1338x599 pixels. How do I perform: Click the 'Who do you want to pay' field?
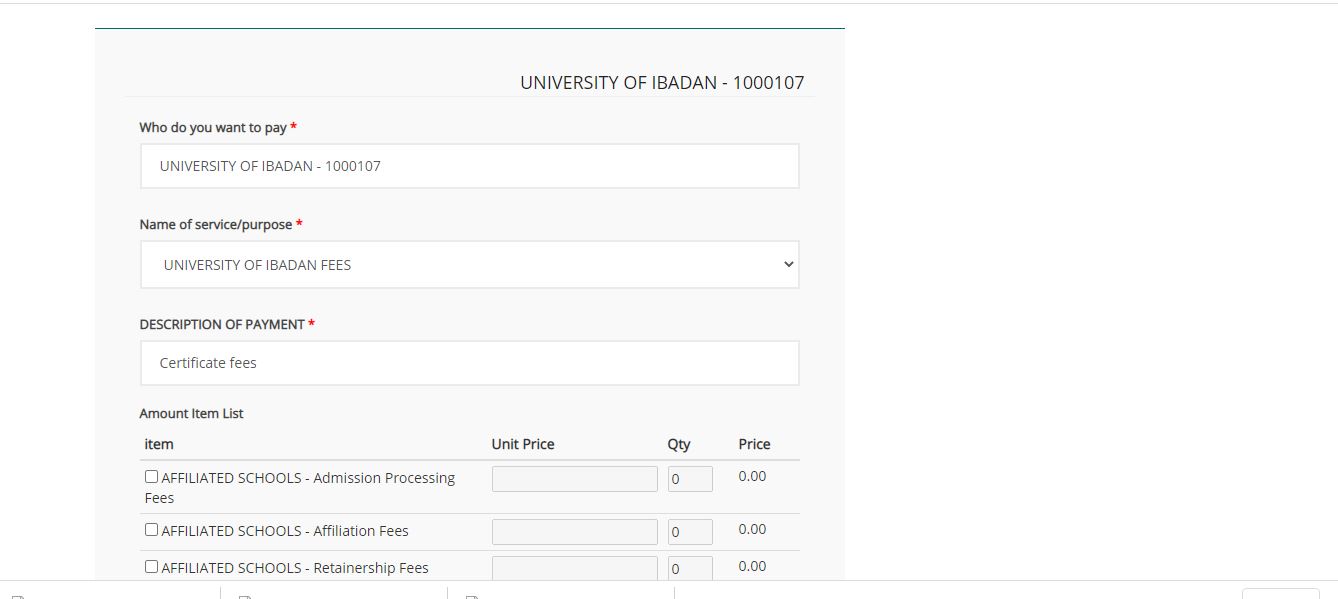(469, 166)
